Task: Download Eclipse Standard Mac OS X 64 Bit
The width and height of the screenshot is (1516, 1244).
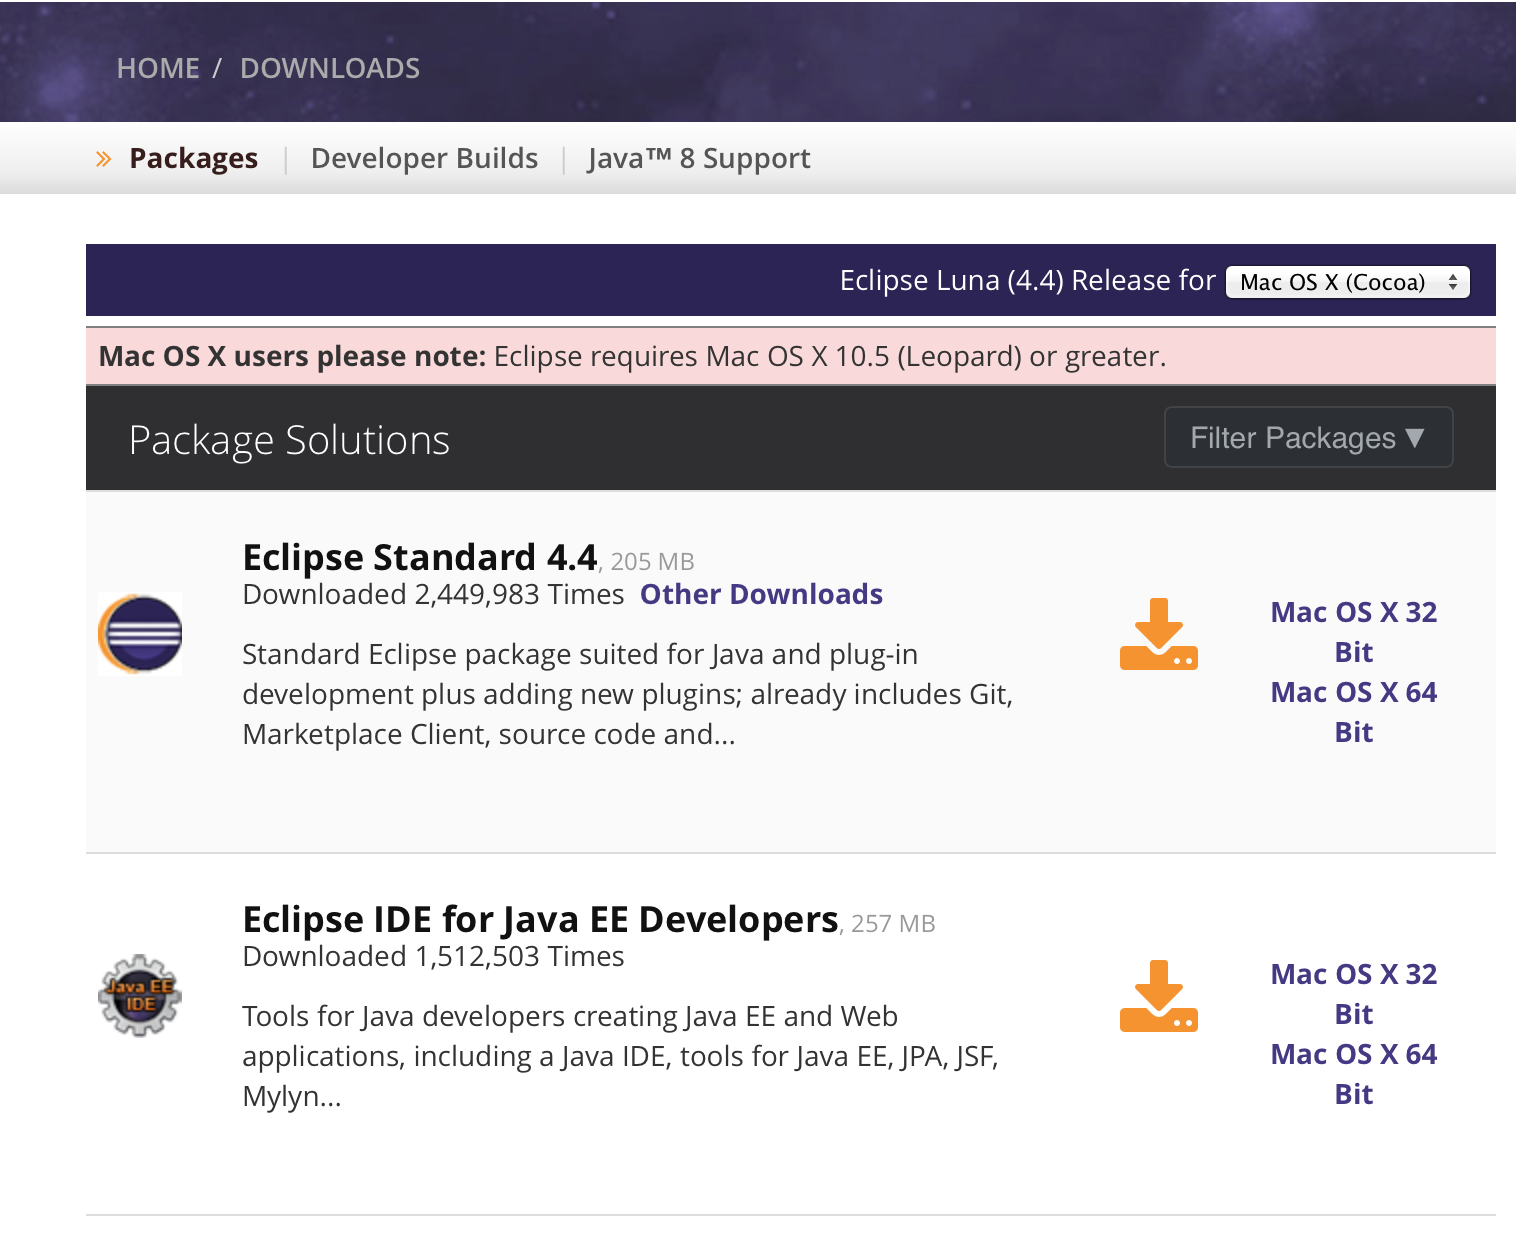Action: click(1353, 712)
